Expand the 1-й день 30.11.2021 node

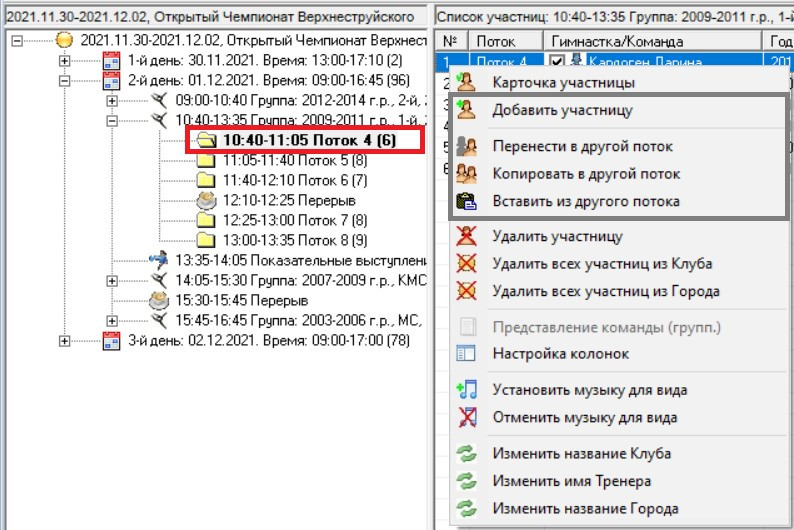point(65,61)
